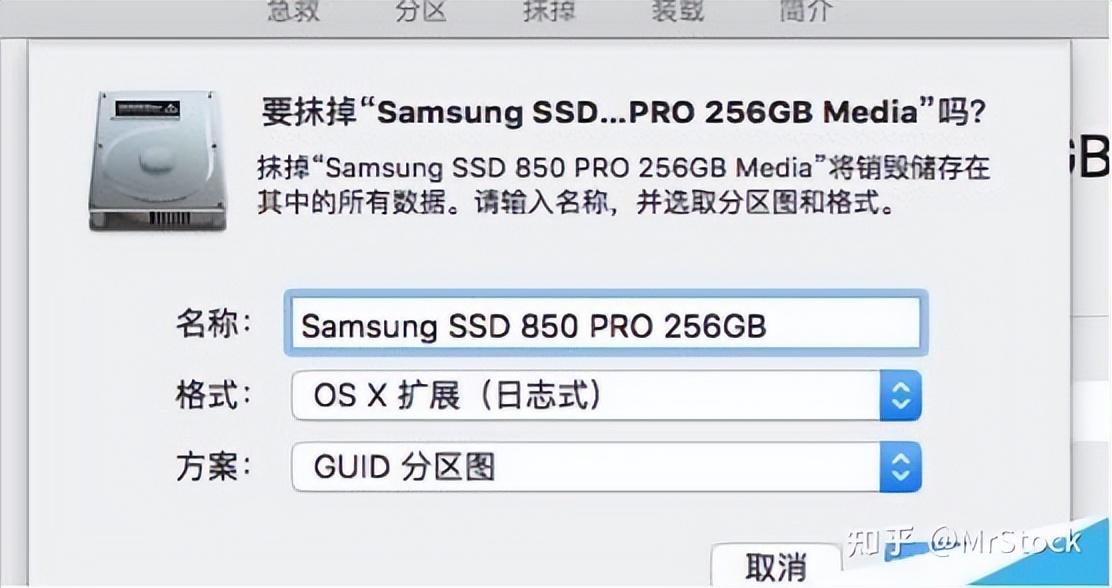Click the 取消 (Cancel) button
This screenshot has height=588, width=1112.
777,566
